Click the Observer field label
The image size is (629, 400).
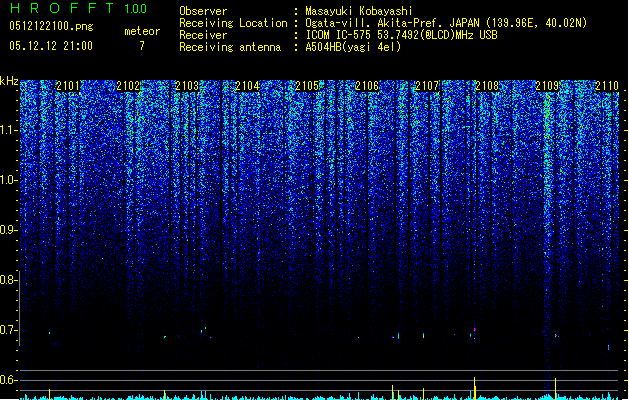pyautogui.click(x=203, y=11)
